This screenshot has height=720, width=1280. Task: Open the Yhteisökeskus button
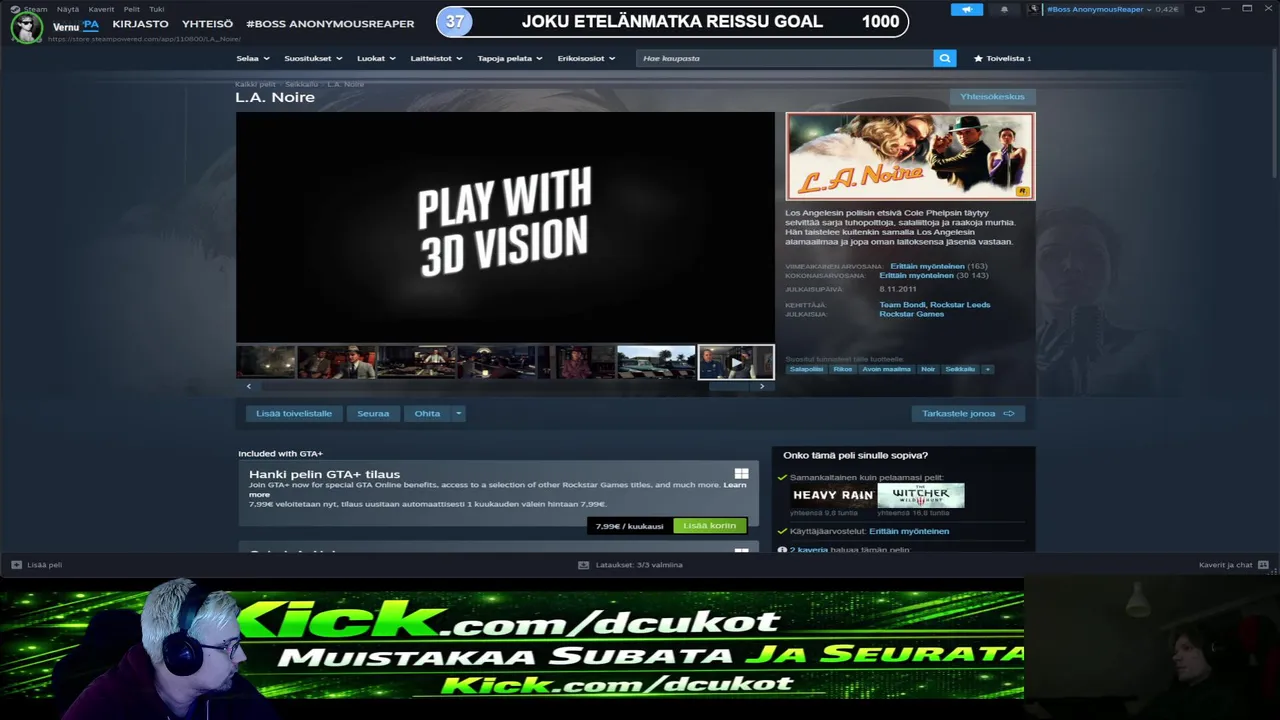(992, 97)
